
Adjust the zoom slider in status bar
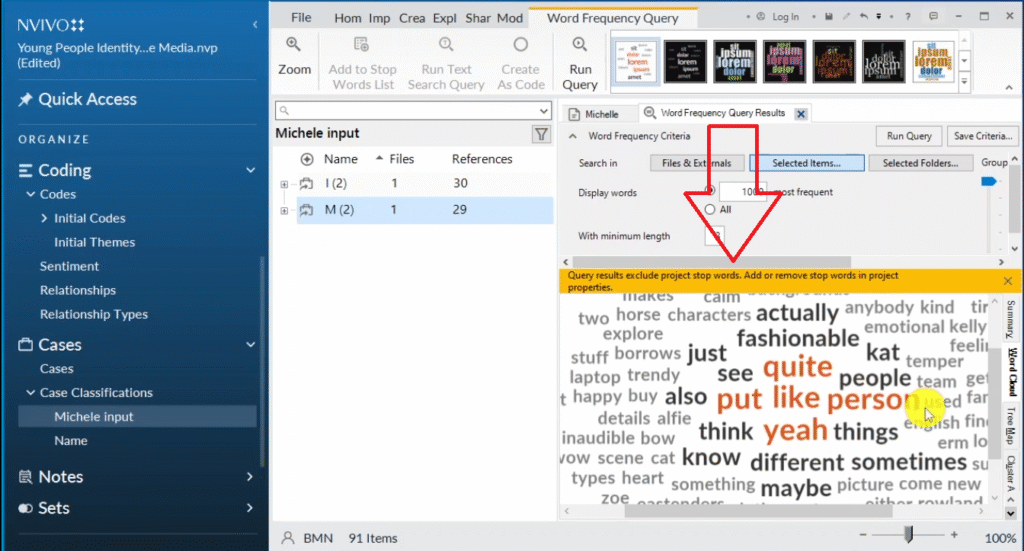coord(908,536)
